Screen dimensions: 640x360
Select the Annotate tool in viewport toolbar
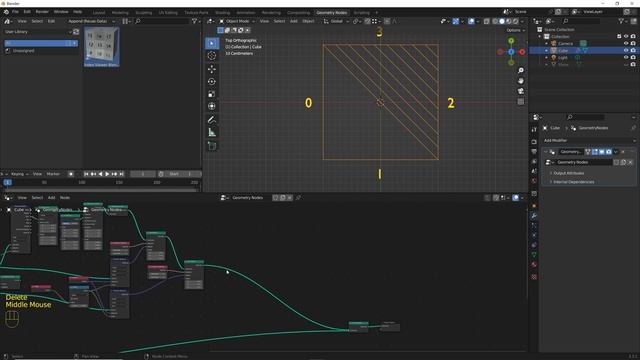(211, 120)
